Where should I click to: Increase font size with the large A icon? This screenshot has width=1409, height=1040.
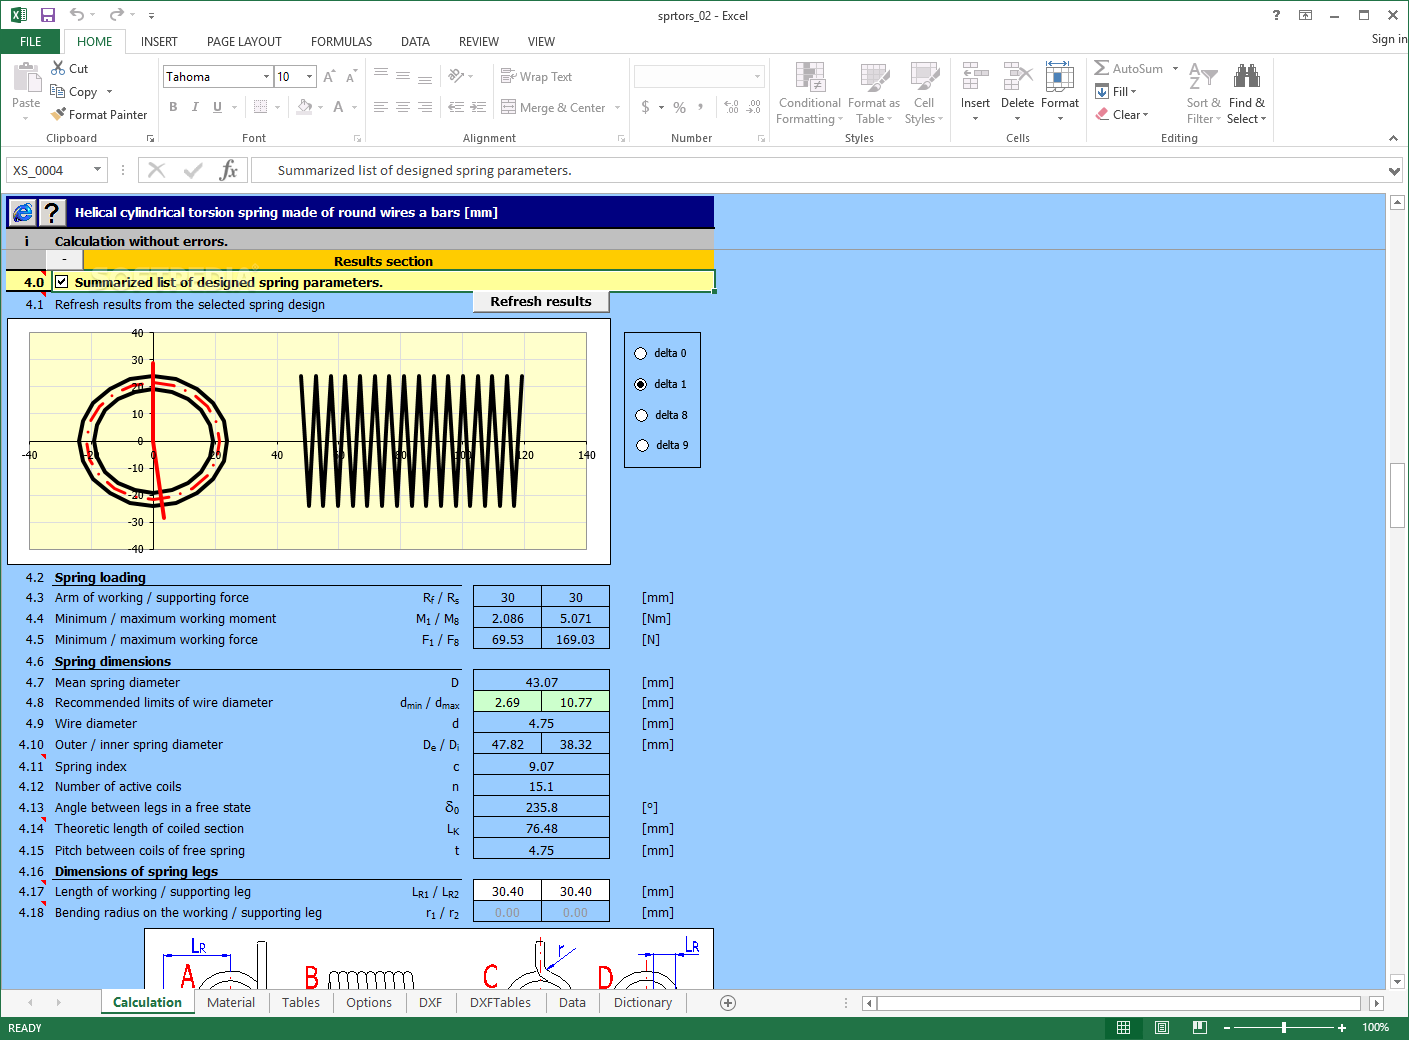coord(329,77)
